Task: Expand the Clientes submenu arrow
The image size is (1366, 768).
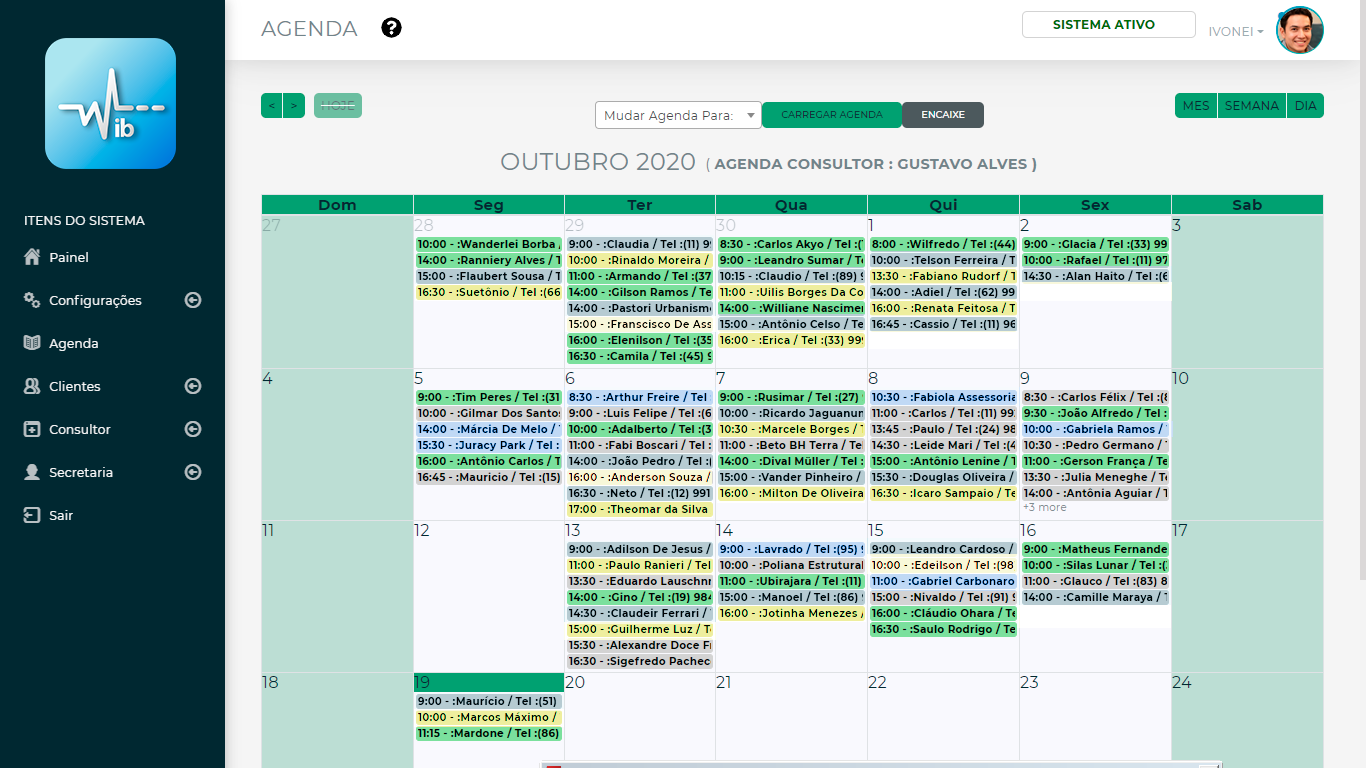Action: pyautogui.click(x=193, y=386)
